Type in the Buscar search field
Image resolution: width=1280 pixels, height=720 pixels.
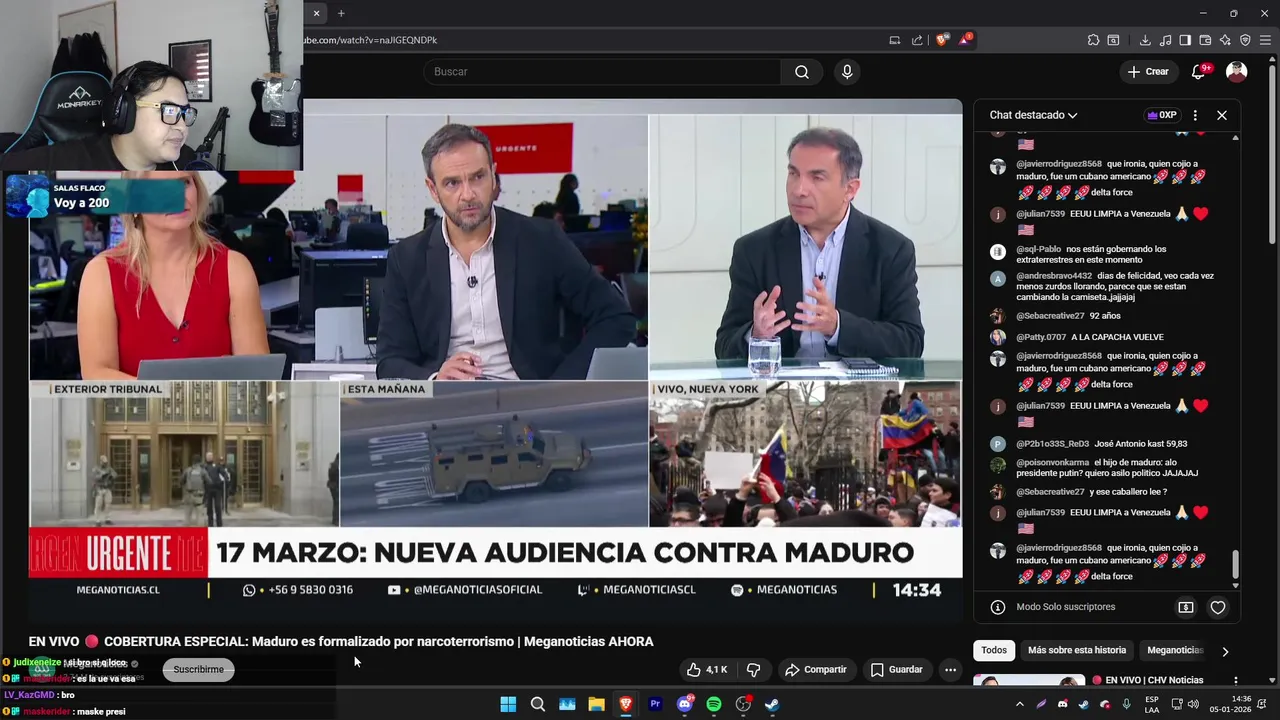point(602,72)
